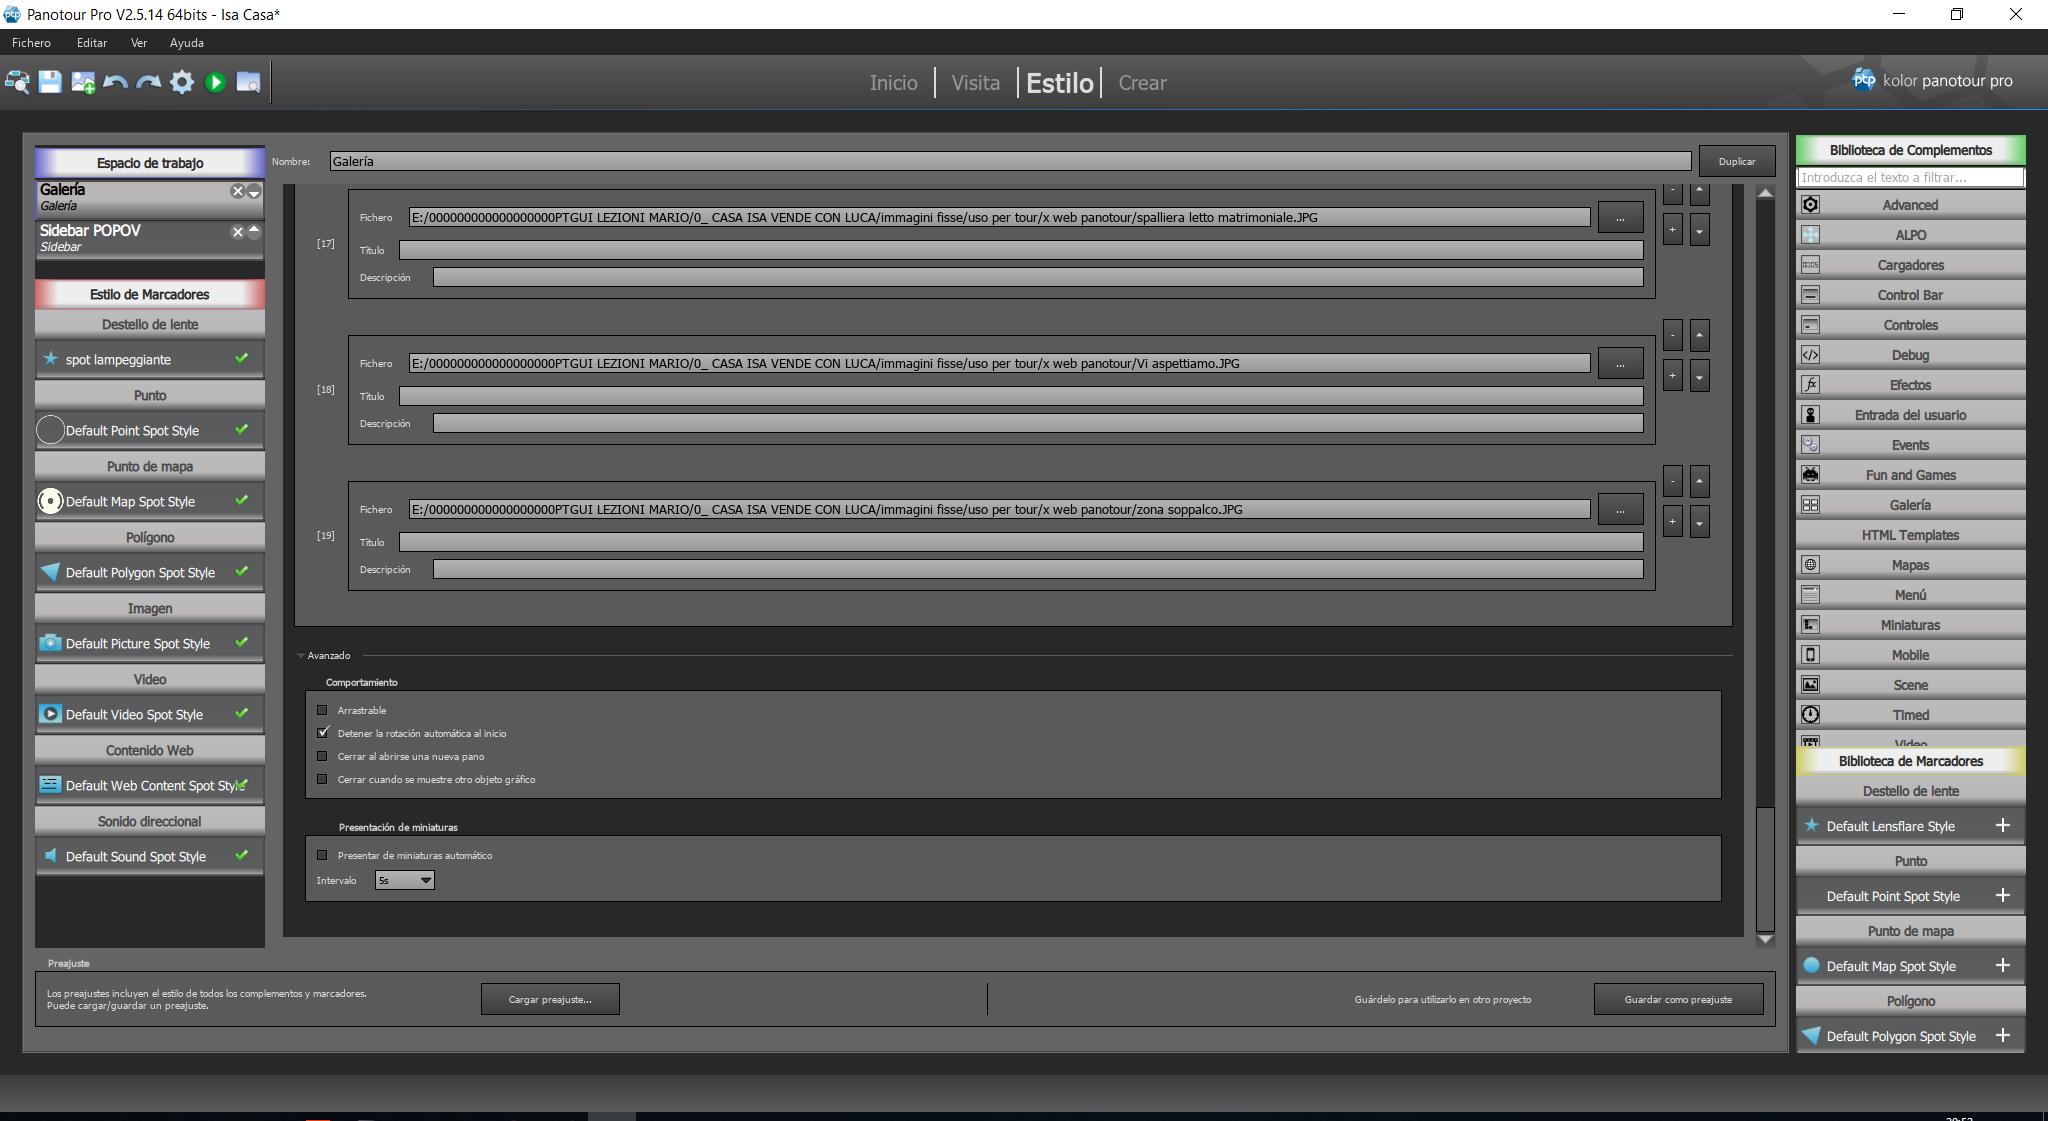Click Guardar como preajuste button
The width and height of the screenshot is (2048, 1121).
tap(1677, 999)
